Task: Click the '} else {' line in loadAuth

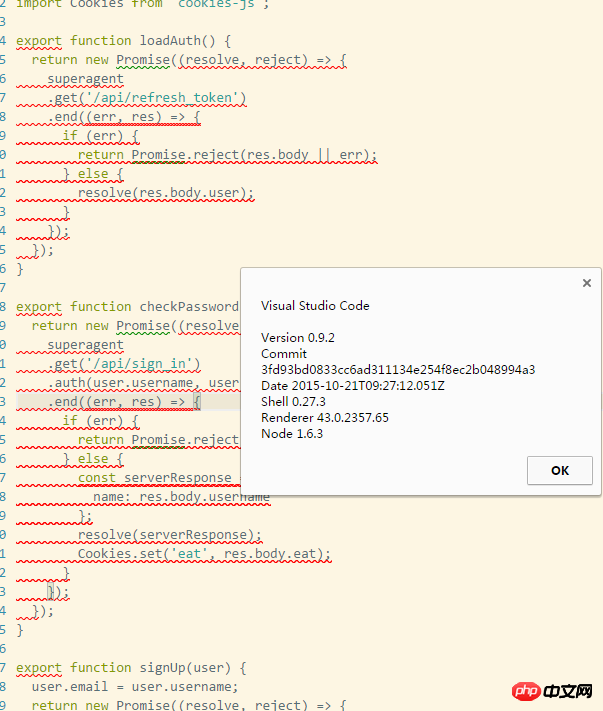Action: 93,174
